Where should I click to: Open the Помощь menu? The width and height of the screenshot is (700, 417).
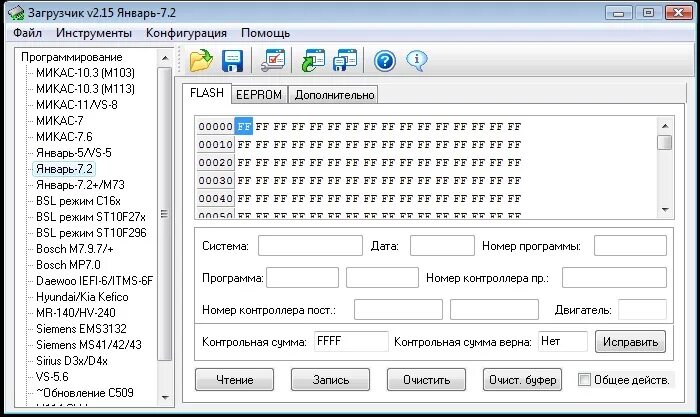(265, 33)
